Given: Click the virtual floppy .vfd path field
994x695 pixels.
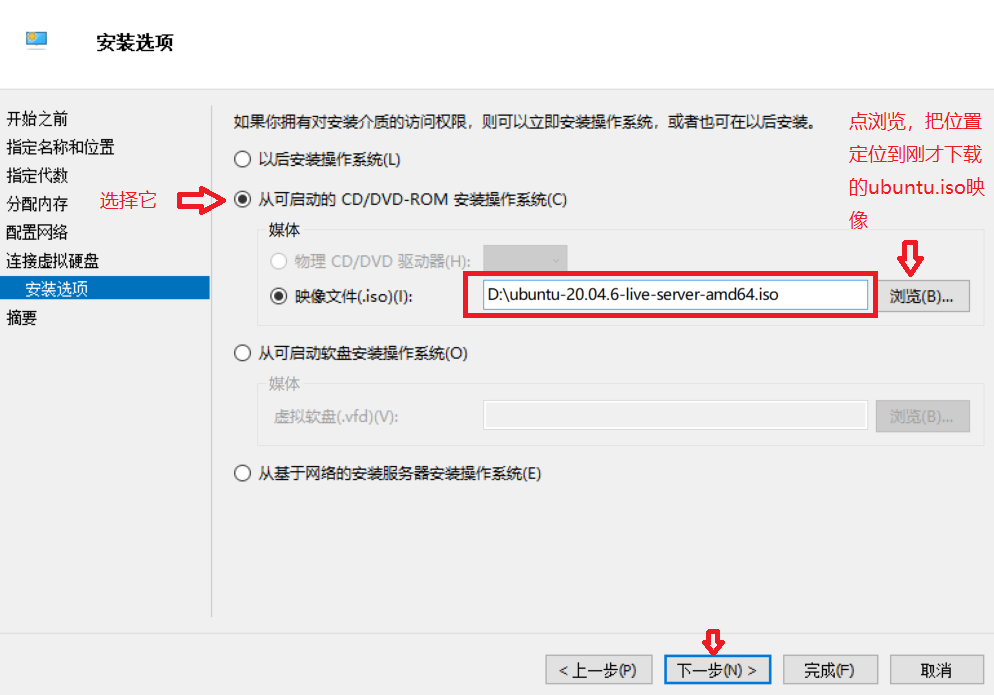Looking at the screenshot, I should pos(675,415).
